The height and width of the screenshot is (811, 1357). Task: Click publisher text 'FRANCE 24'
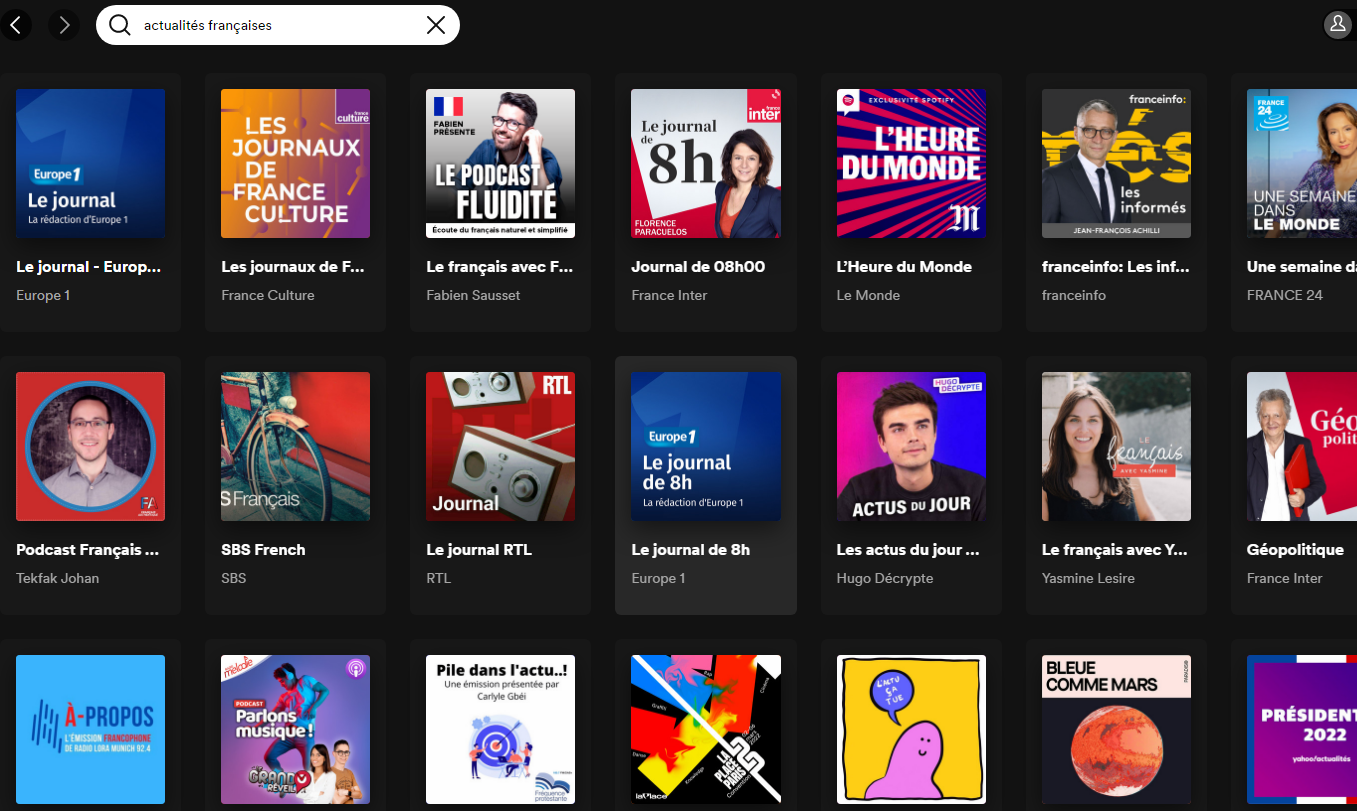coord(1285,295)
